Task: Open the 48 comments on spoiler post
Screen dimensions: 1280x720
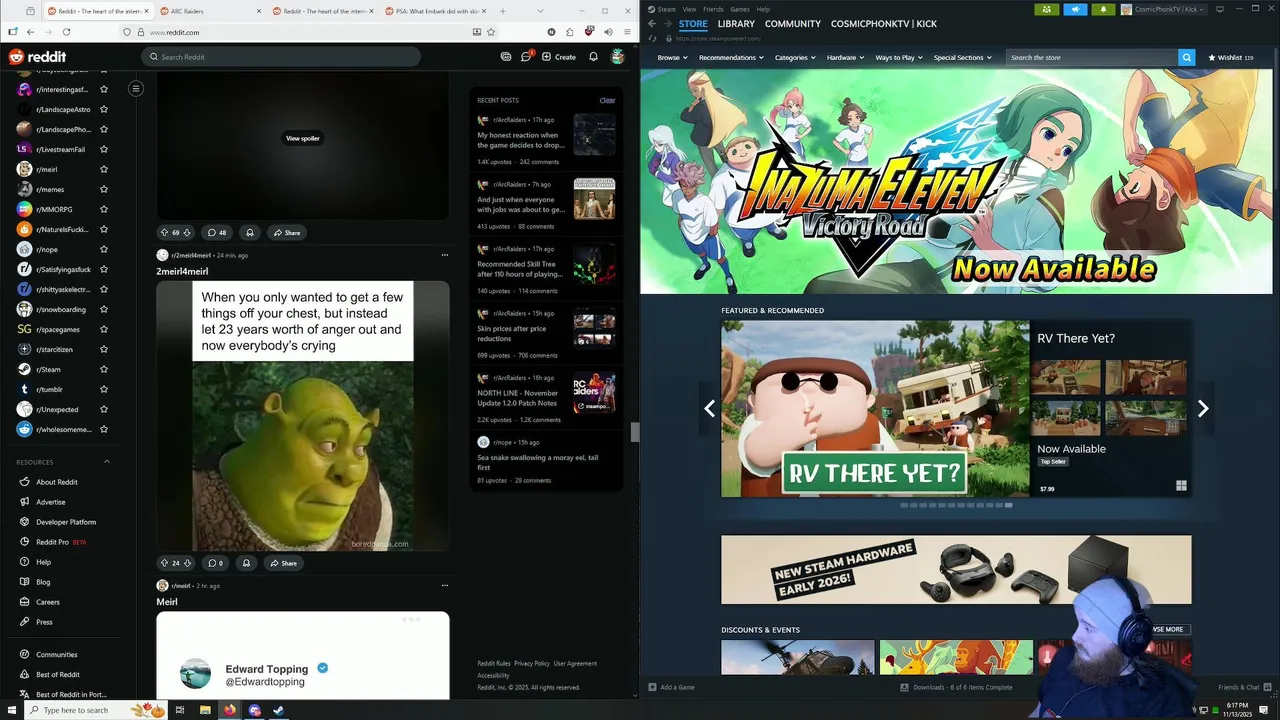Action: 216,232
